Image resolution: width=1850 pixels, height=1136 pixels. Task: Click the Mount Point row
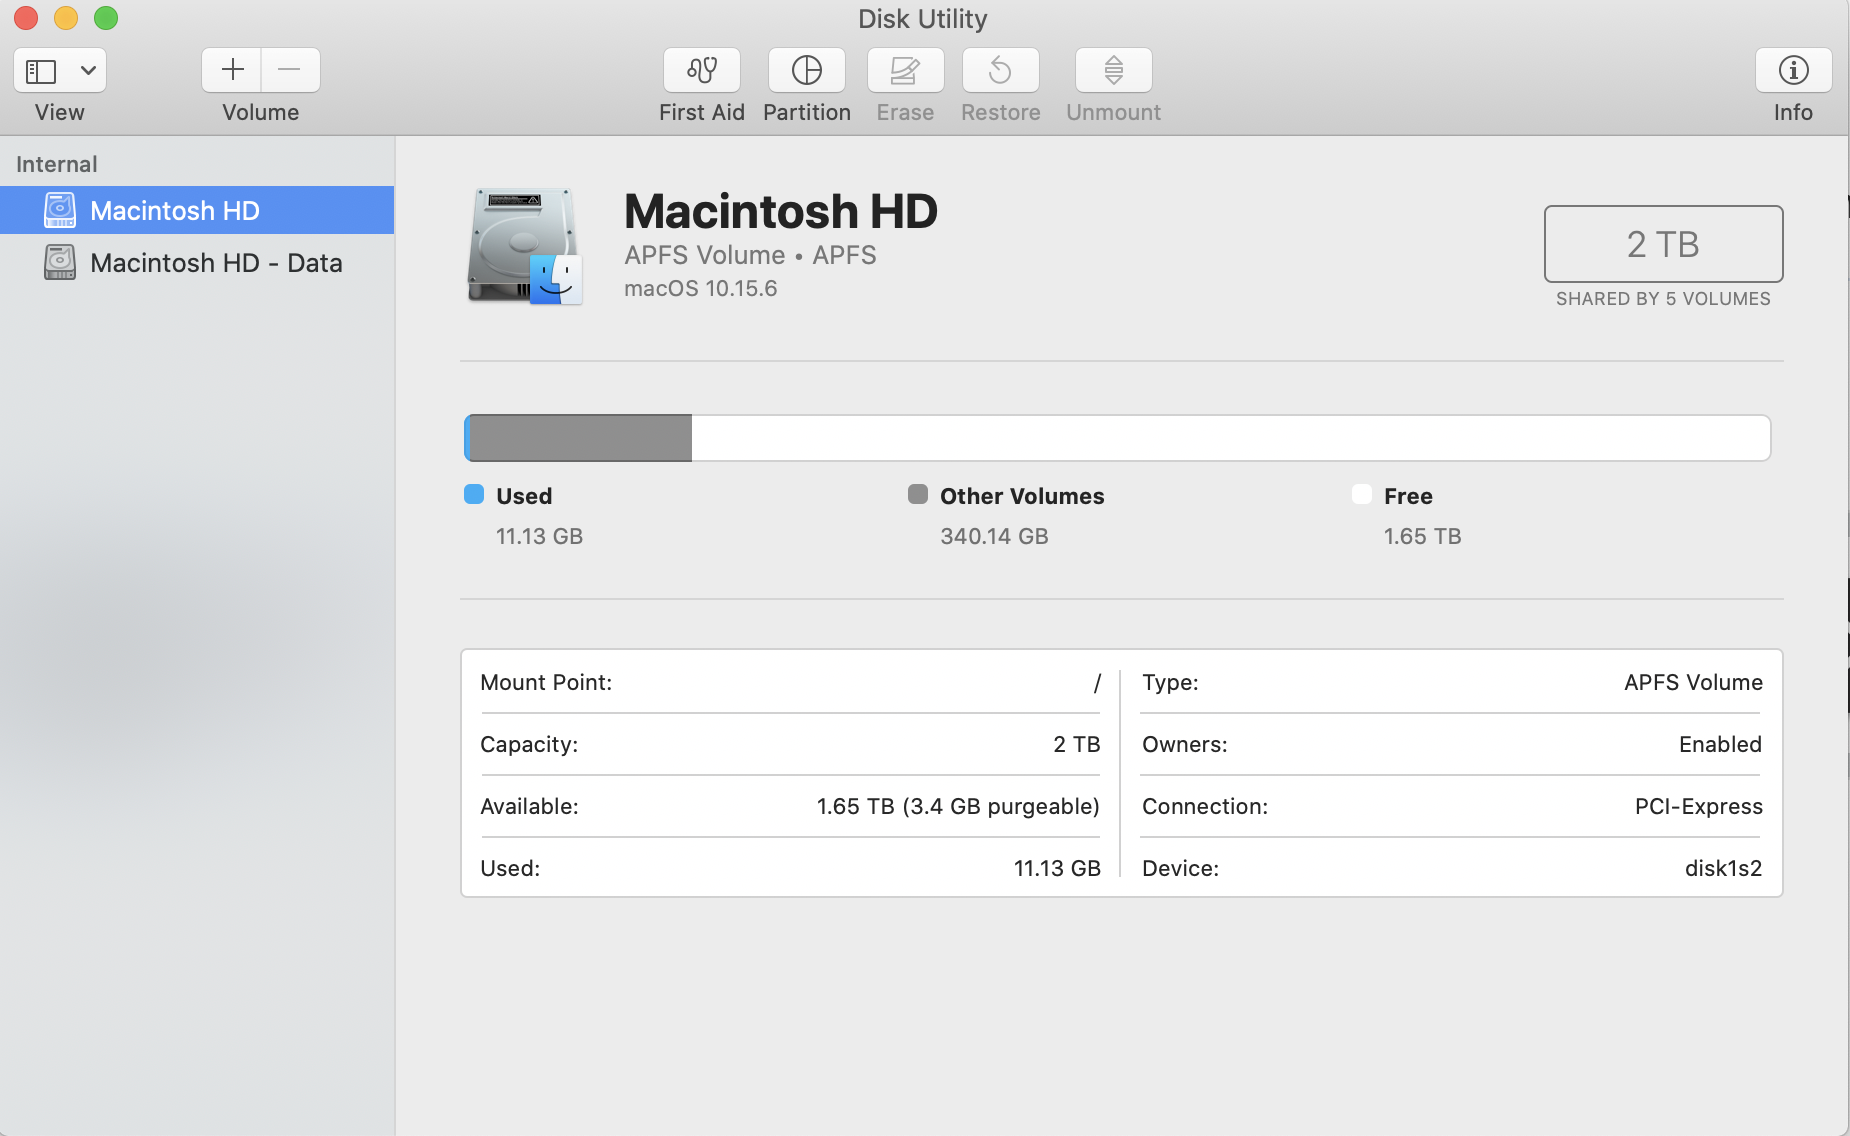point(790,682)
